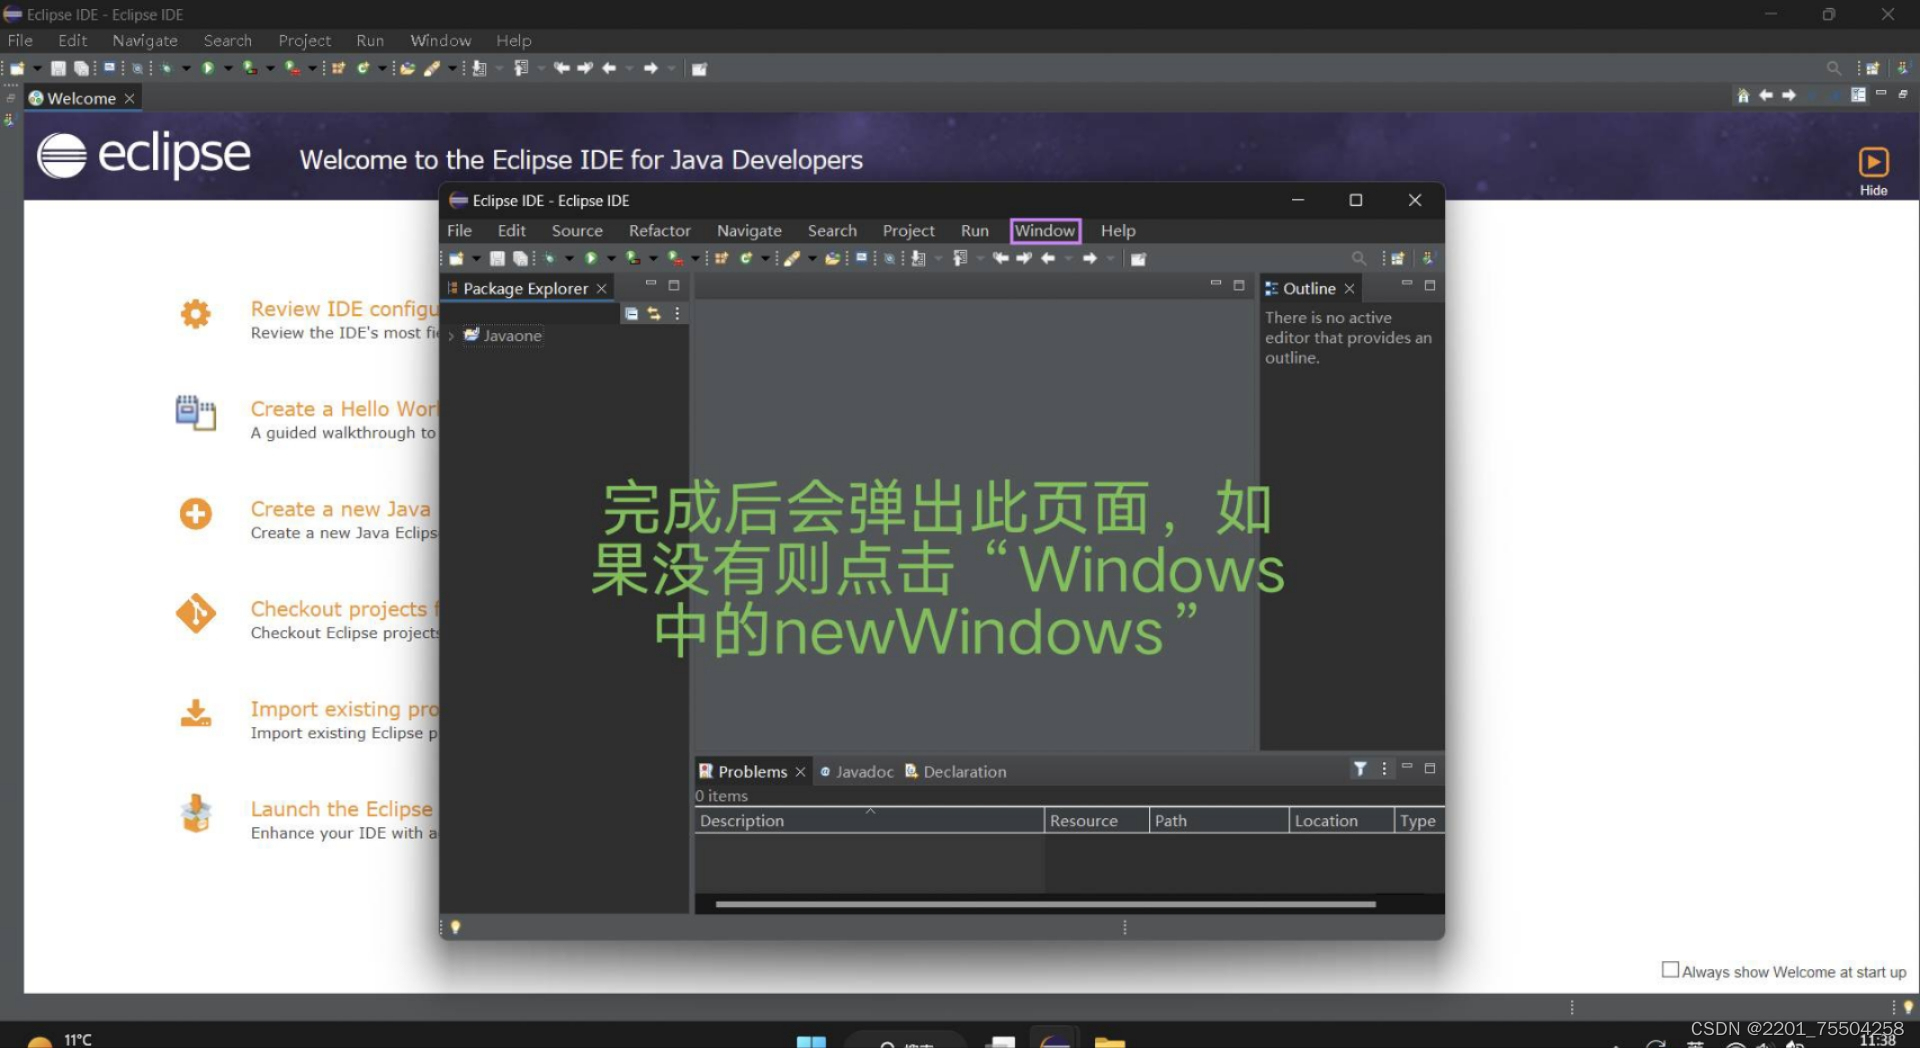Minimize the Outline view panel
This screenshot has height=1048, width=1920.
pyautogui.click(x=1406, y=285)
